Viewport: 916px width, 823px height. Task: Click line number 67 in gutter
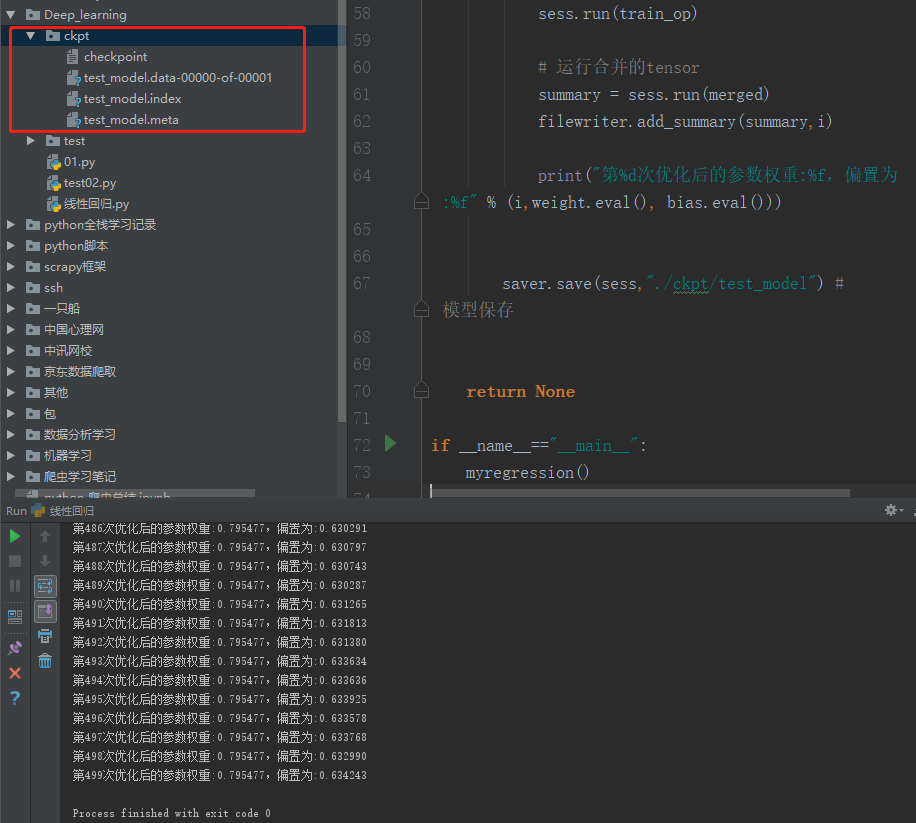362,283
